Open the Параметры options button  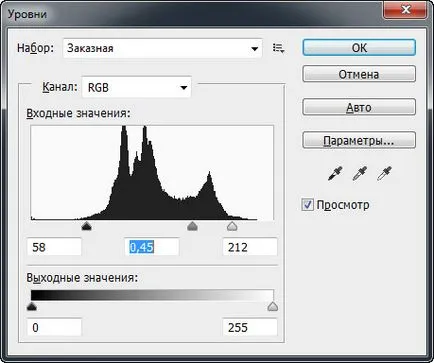point(359,140)
